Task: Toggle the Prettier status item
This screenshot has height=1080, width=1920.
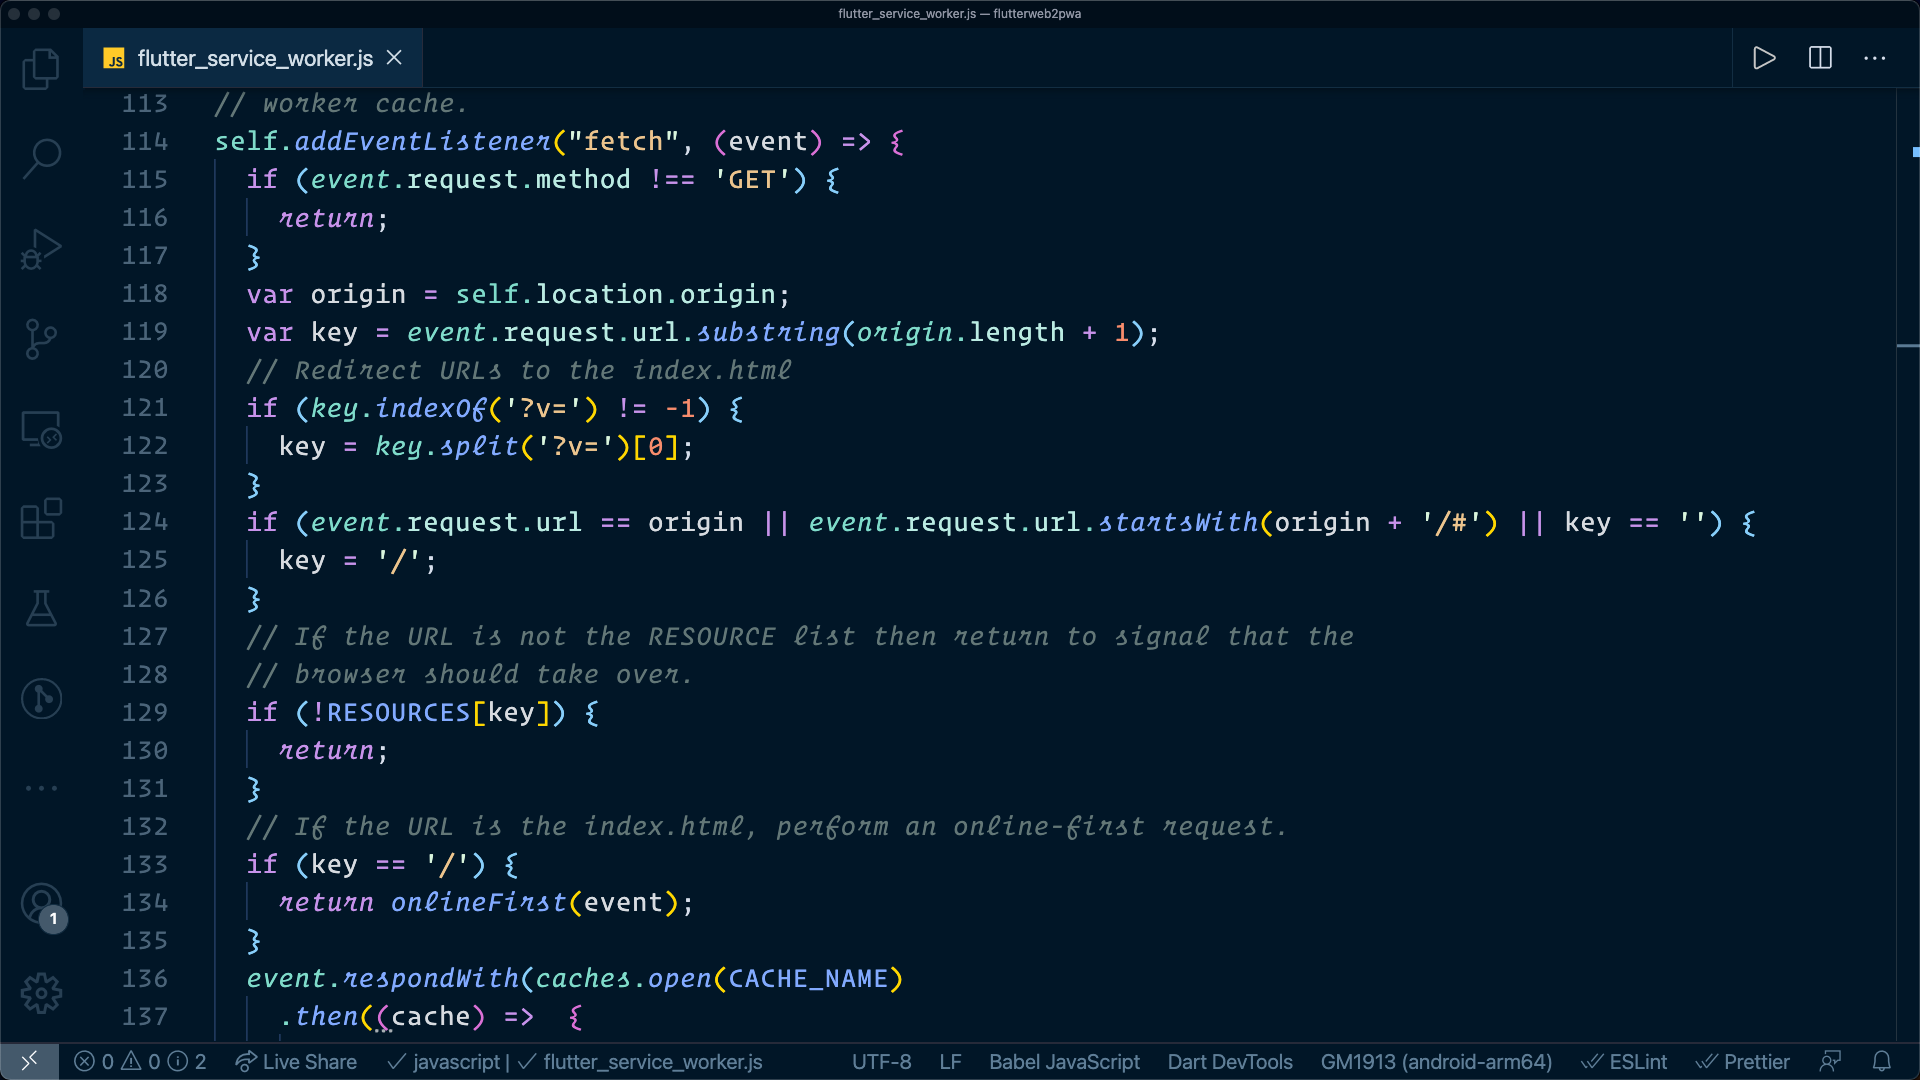Action: [x=1742, y=1062]
